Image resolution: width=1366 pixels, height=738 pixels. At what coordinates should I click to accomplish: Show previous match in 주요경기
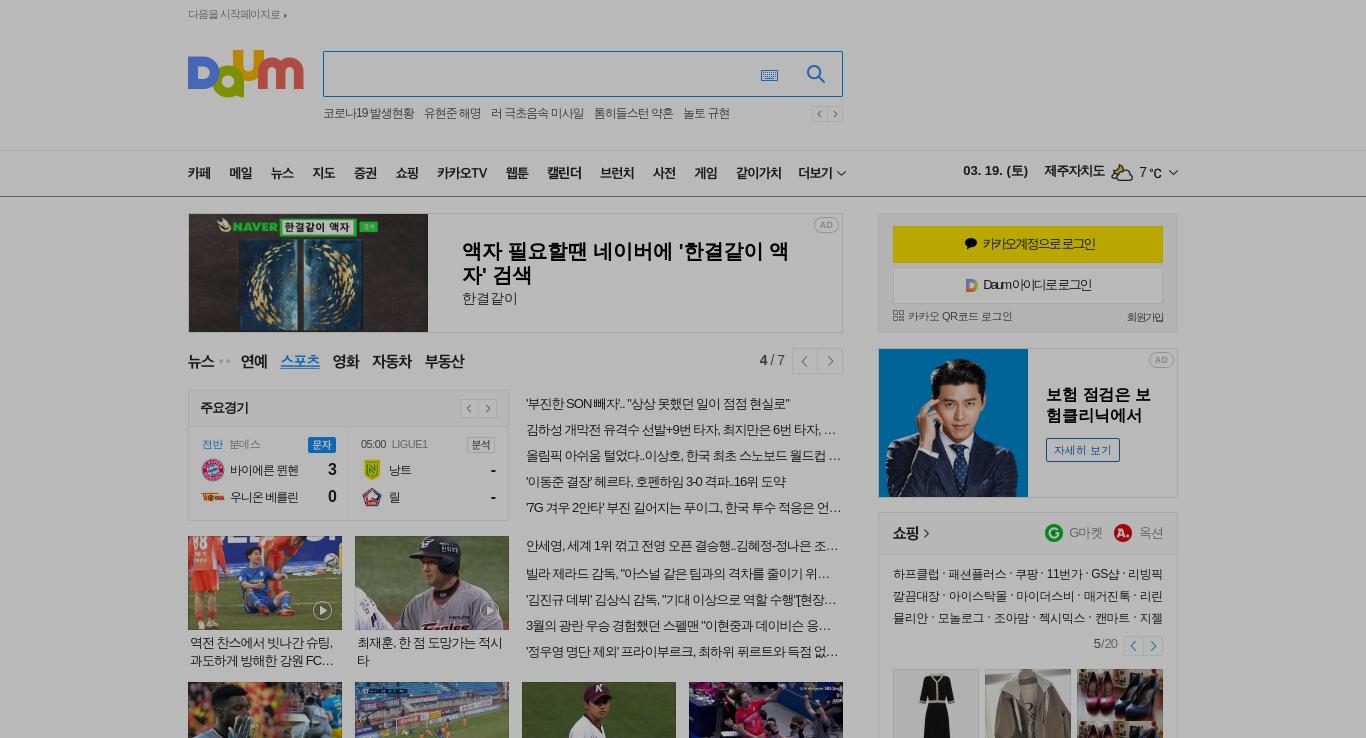[469, 408]
